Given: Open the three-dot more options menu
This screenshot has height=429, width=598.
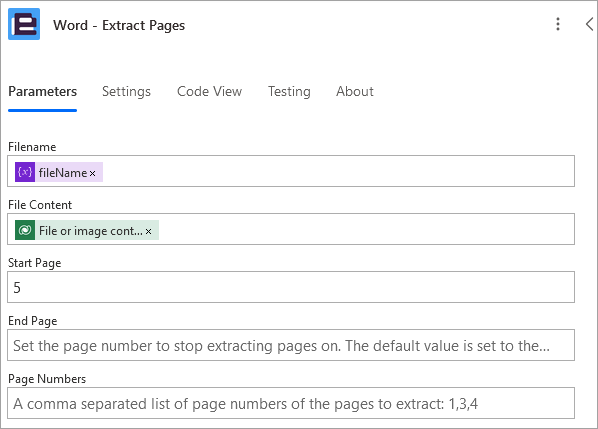Looking at the screenshot, I should point(558,24).
